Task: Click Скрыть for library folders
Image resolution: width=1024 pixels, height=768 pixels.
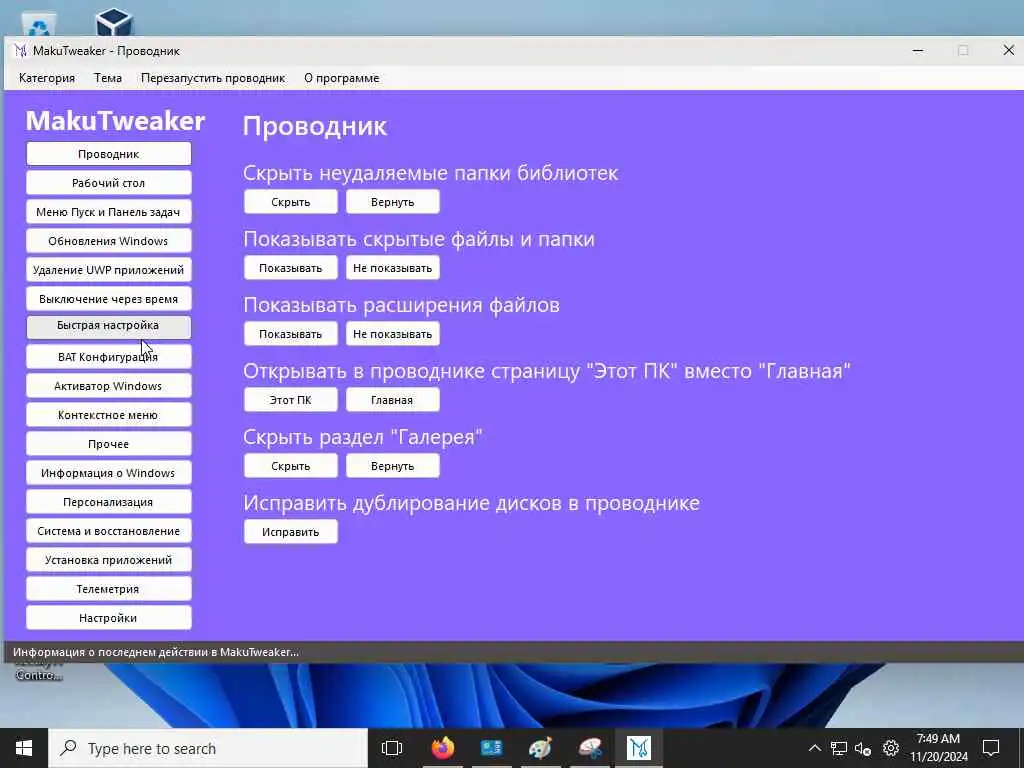Action: click(x=291, y=202)
